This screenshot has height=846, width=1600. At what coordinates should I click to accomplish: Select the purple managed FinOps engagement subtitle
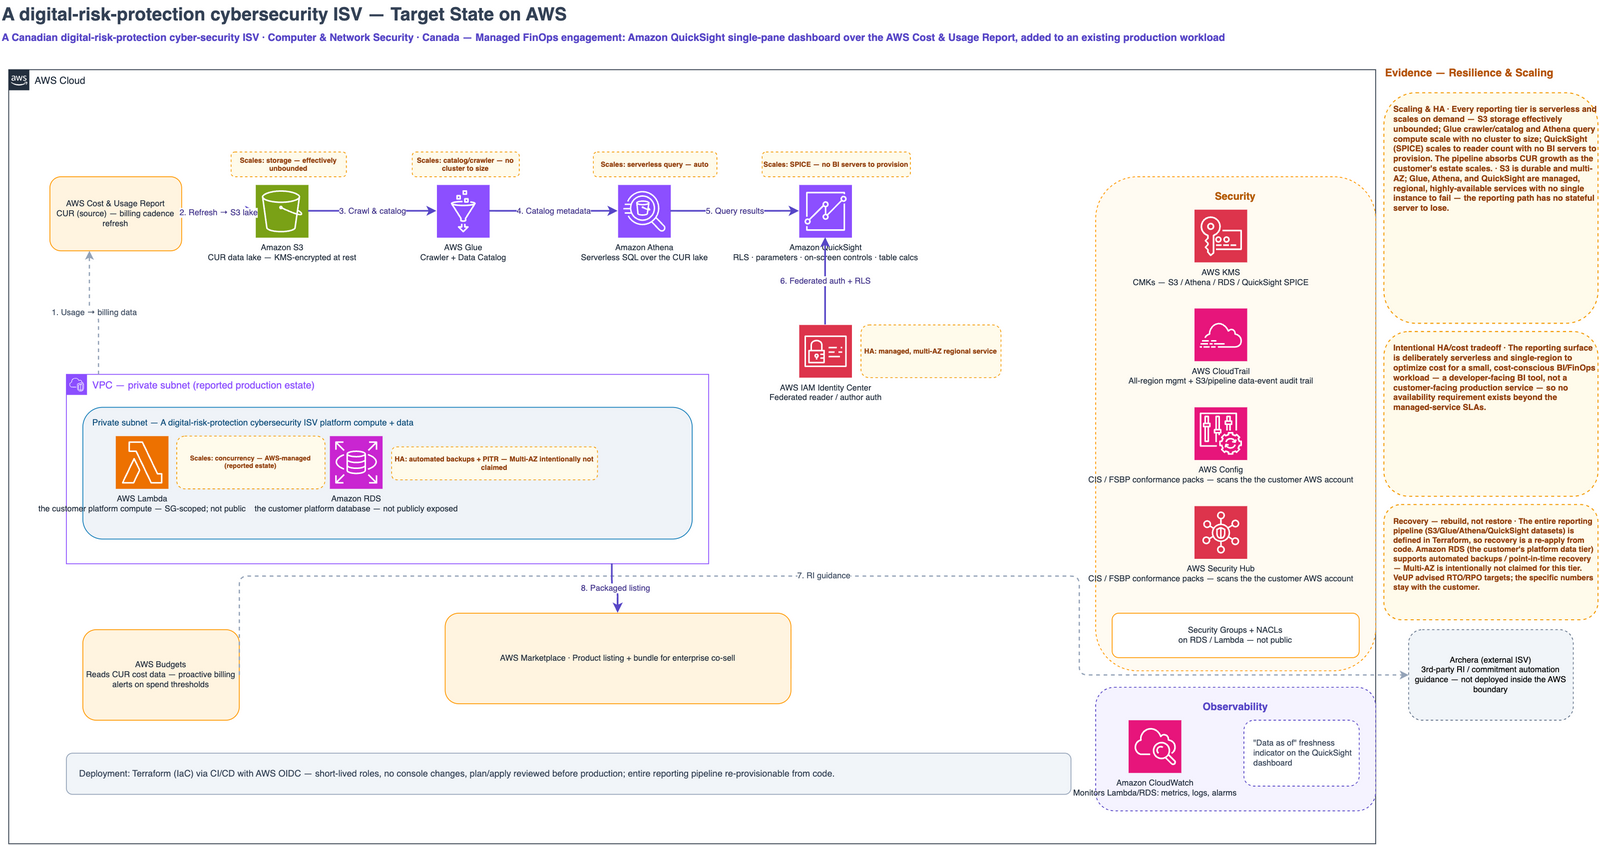tap(613, 38)
